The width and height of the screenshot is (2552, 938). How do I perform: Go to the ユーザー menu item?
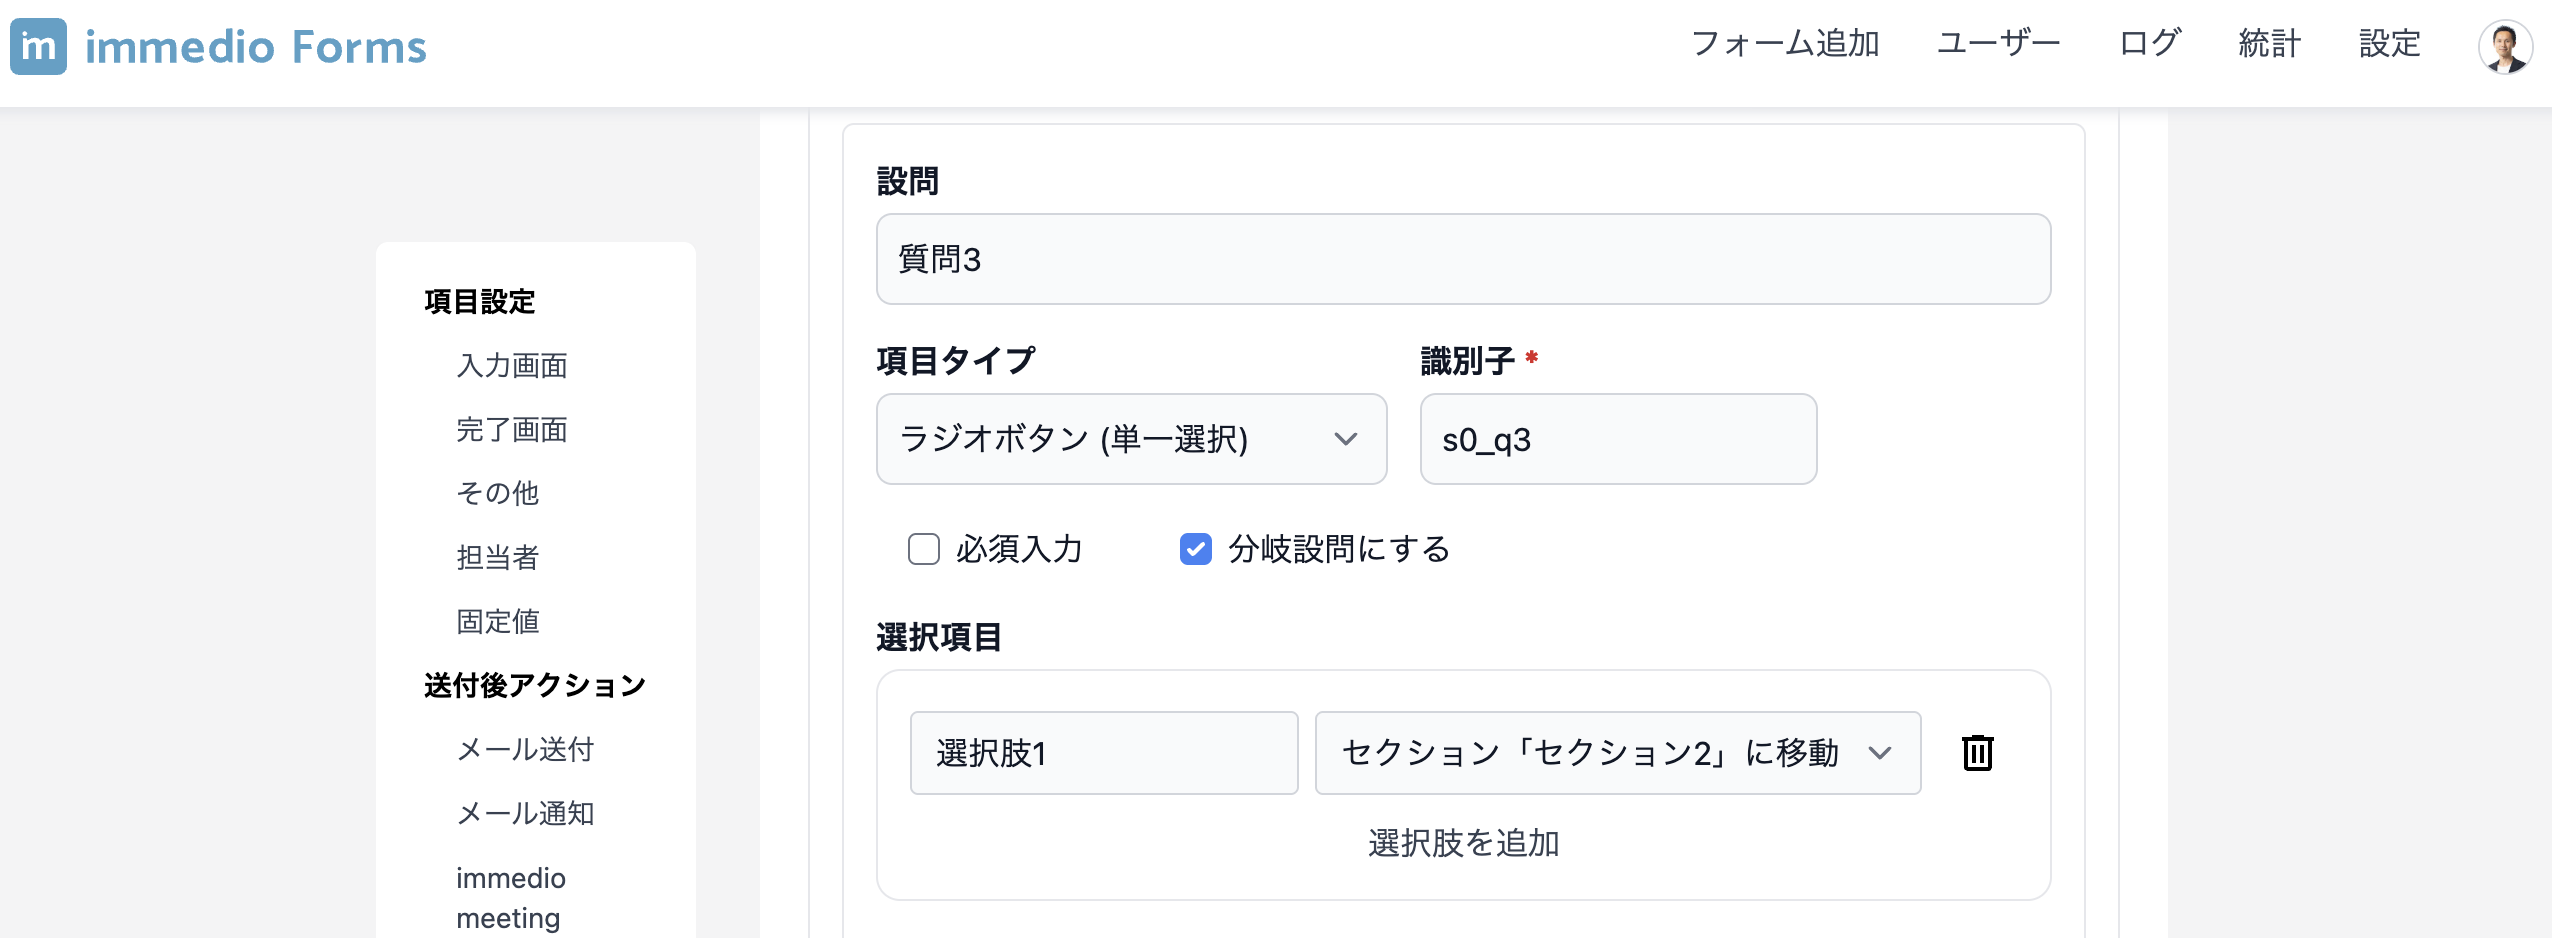point(1998,44)
